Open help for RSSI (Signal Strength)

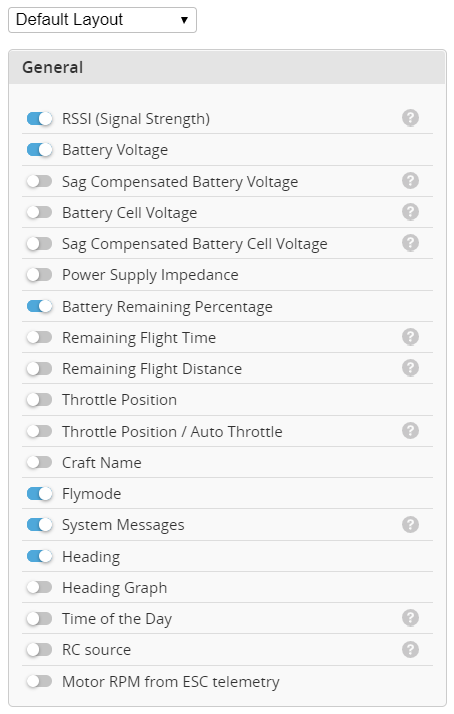pyautogui.click(x=410, y=118)
